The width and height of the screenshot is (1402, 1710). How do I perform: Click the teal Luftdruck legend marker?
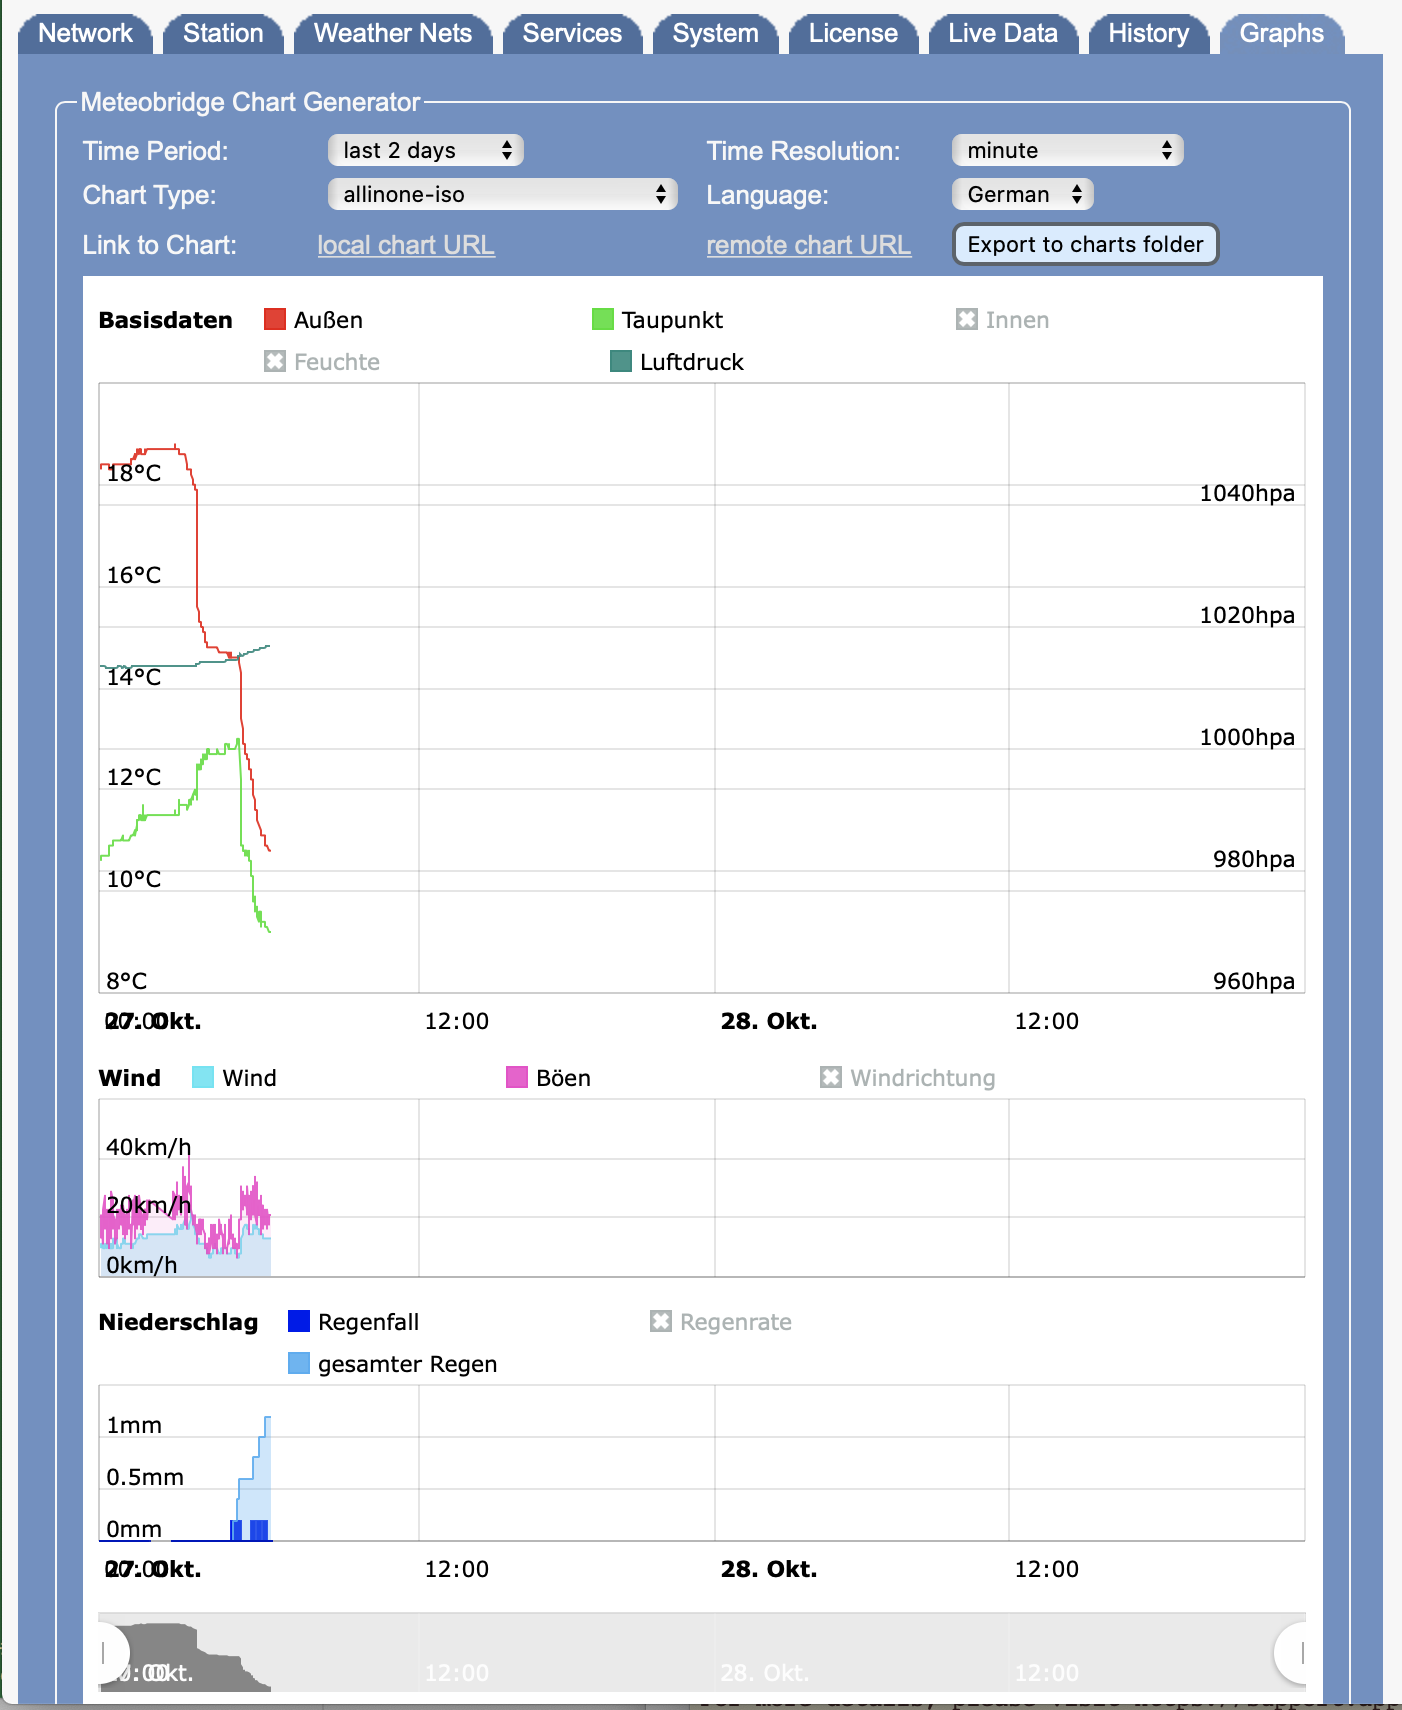621,362
